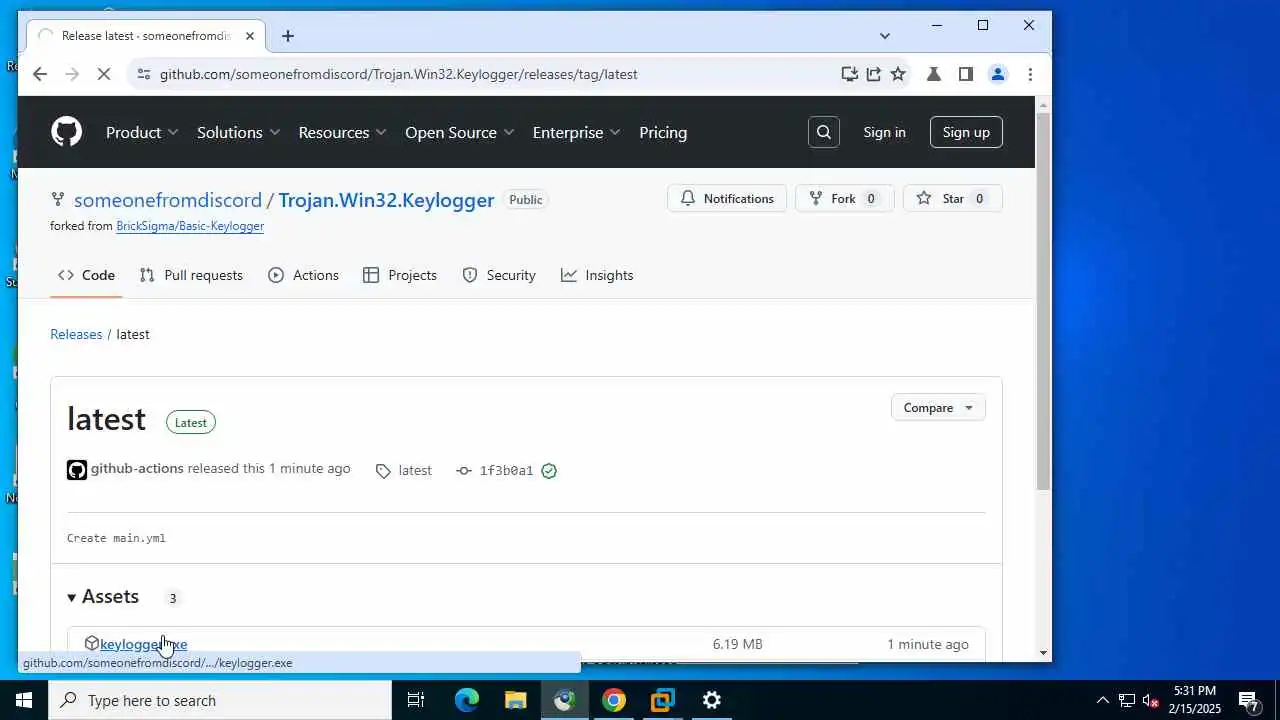1280x720 pixels.
Task: Click the github-actions author link
Action: tap(137, 468)
